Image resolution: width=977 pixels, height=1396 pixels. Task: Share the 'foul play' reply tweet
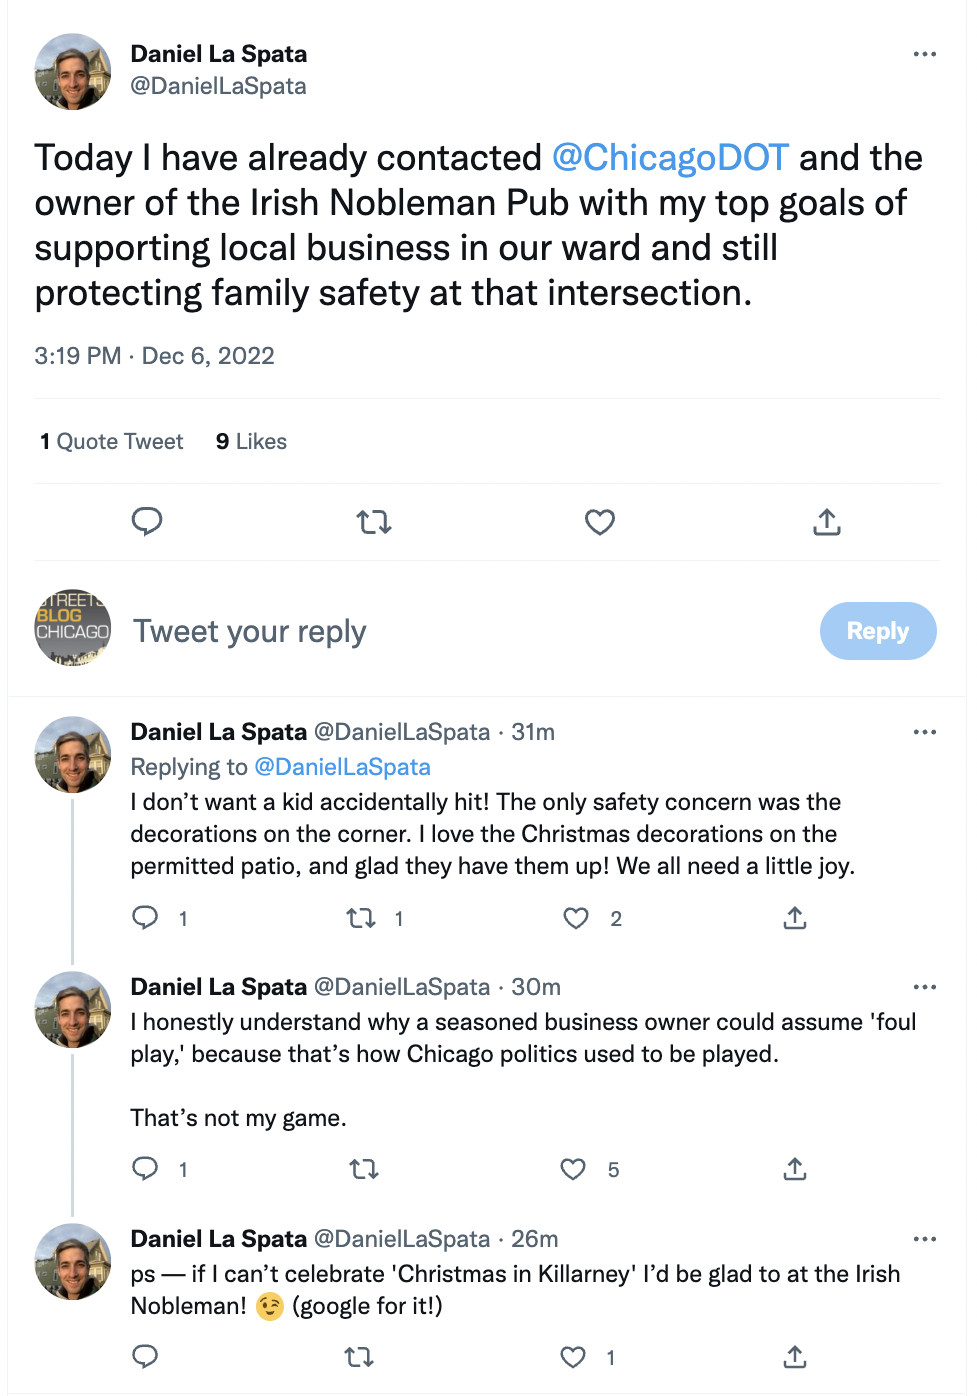click(795, 1169)
